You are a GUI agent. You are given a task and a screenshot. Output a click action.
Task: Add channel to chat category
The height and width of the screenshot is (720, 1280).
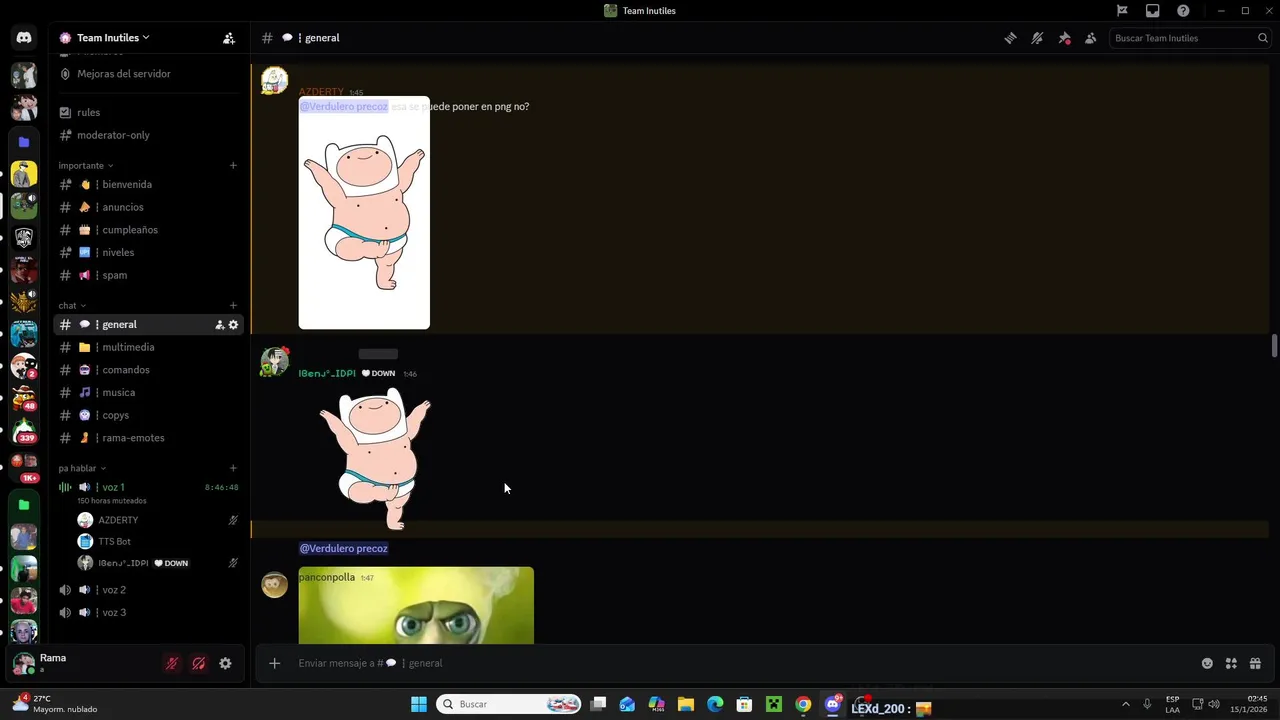tap(233, 306)
